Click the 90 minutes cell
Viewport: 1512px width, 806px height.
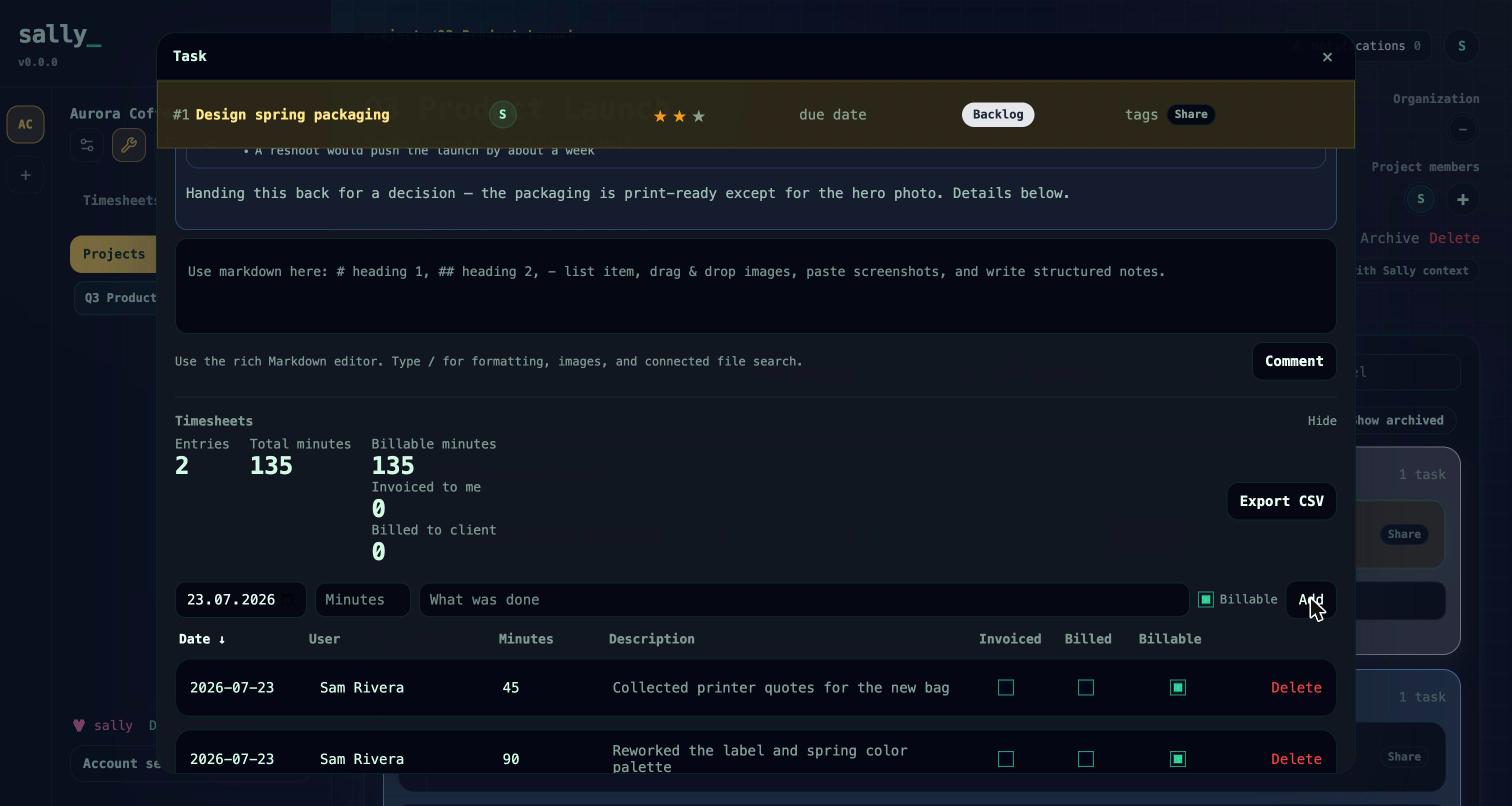click(510, 760)
